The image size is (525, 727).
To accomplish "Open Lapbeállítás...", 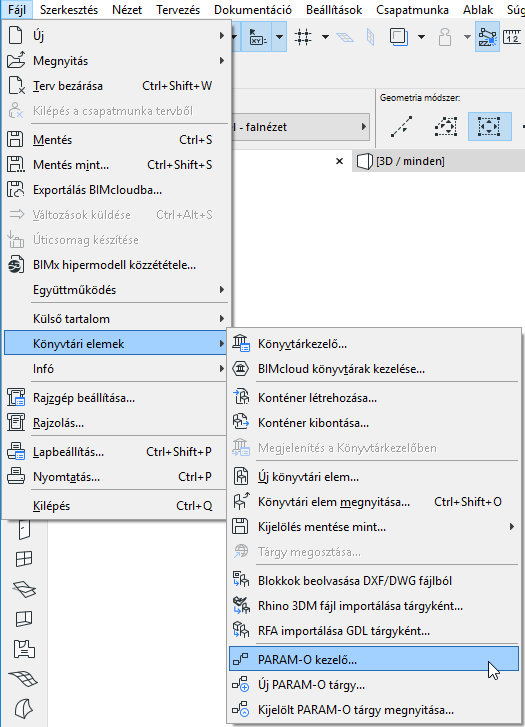I will pyautogui.click(x=116, y=452).
